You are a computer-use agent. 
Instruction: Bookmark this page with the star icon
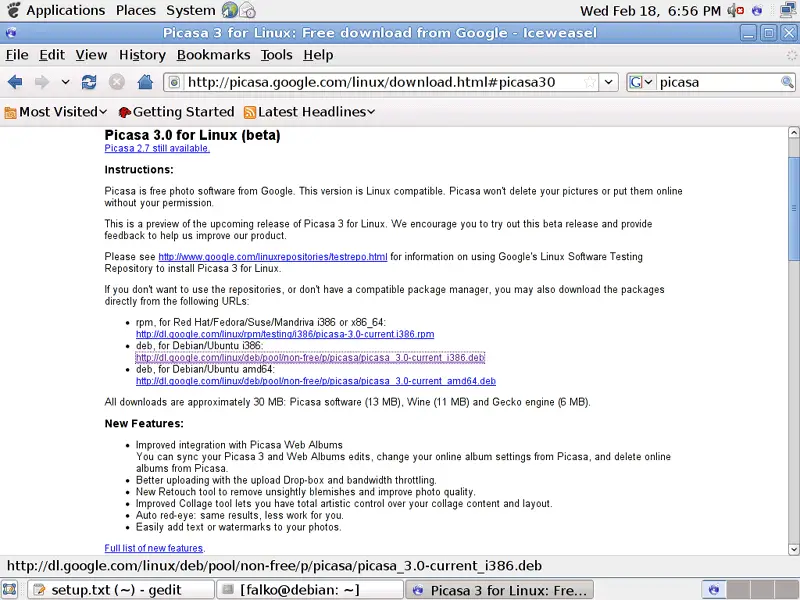coord(589,82)
